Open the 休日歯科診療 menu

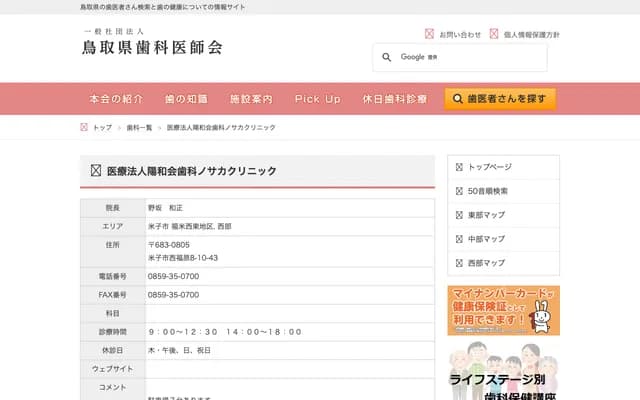coord(395,99)
